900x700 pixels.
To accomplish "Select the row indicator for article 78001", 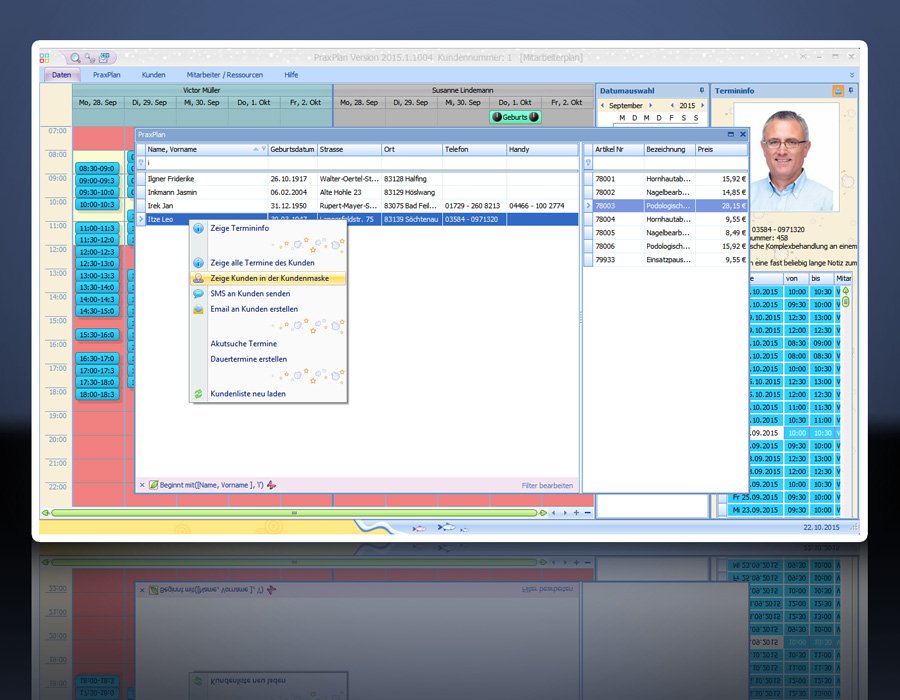I will tap(588, 179).
